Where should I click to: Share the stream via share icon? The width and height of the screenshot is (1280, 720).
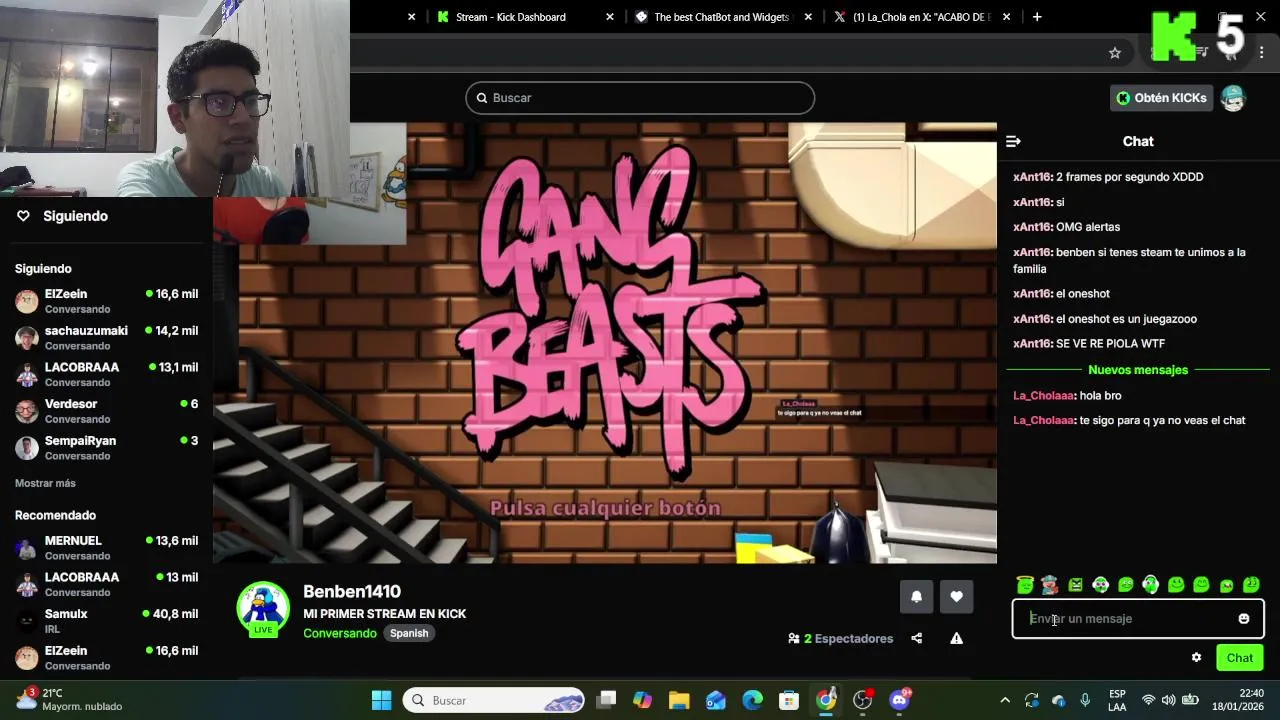pos(917,638)
